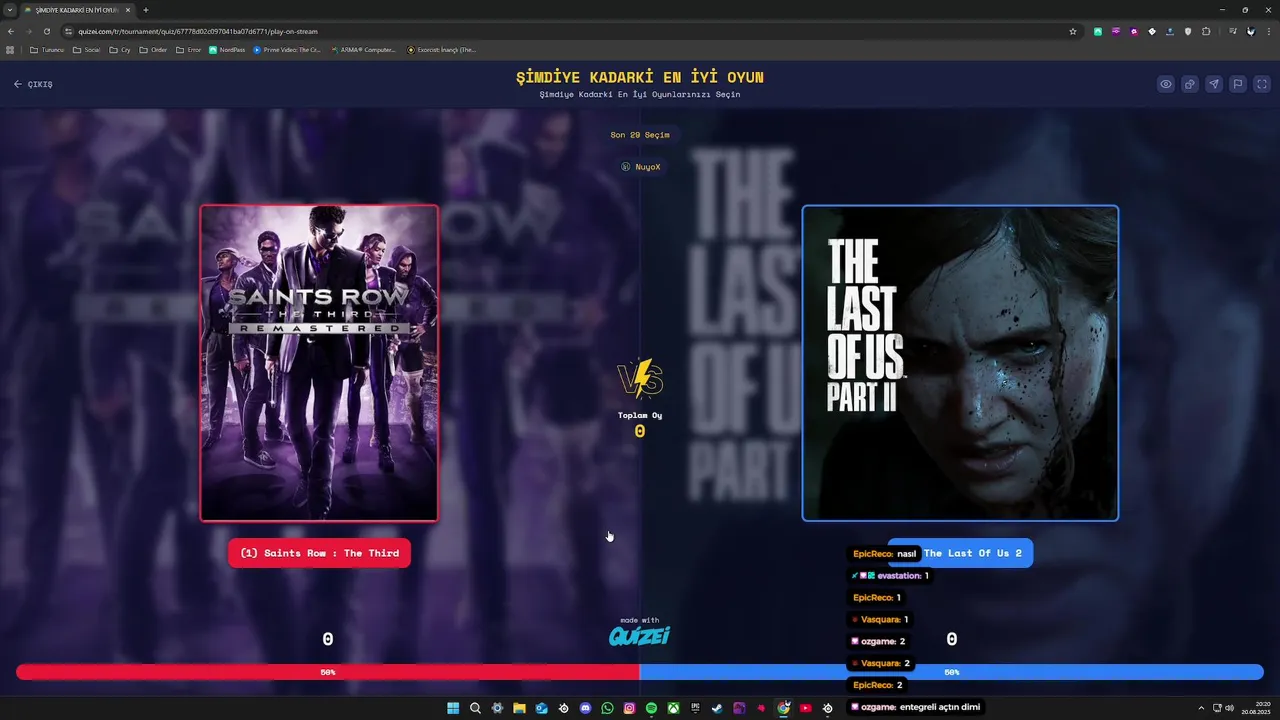Go back with the browser back arrow
This screenshot has width=1280, height=720.
(x=10, y=31)
